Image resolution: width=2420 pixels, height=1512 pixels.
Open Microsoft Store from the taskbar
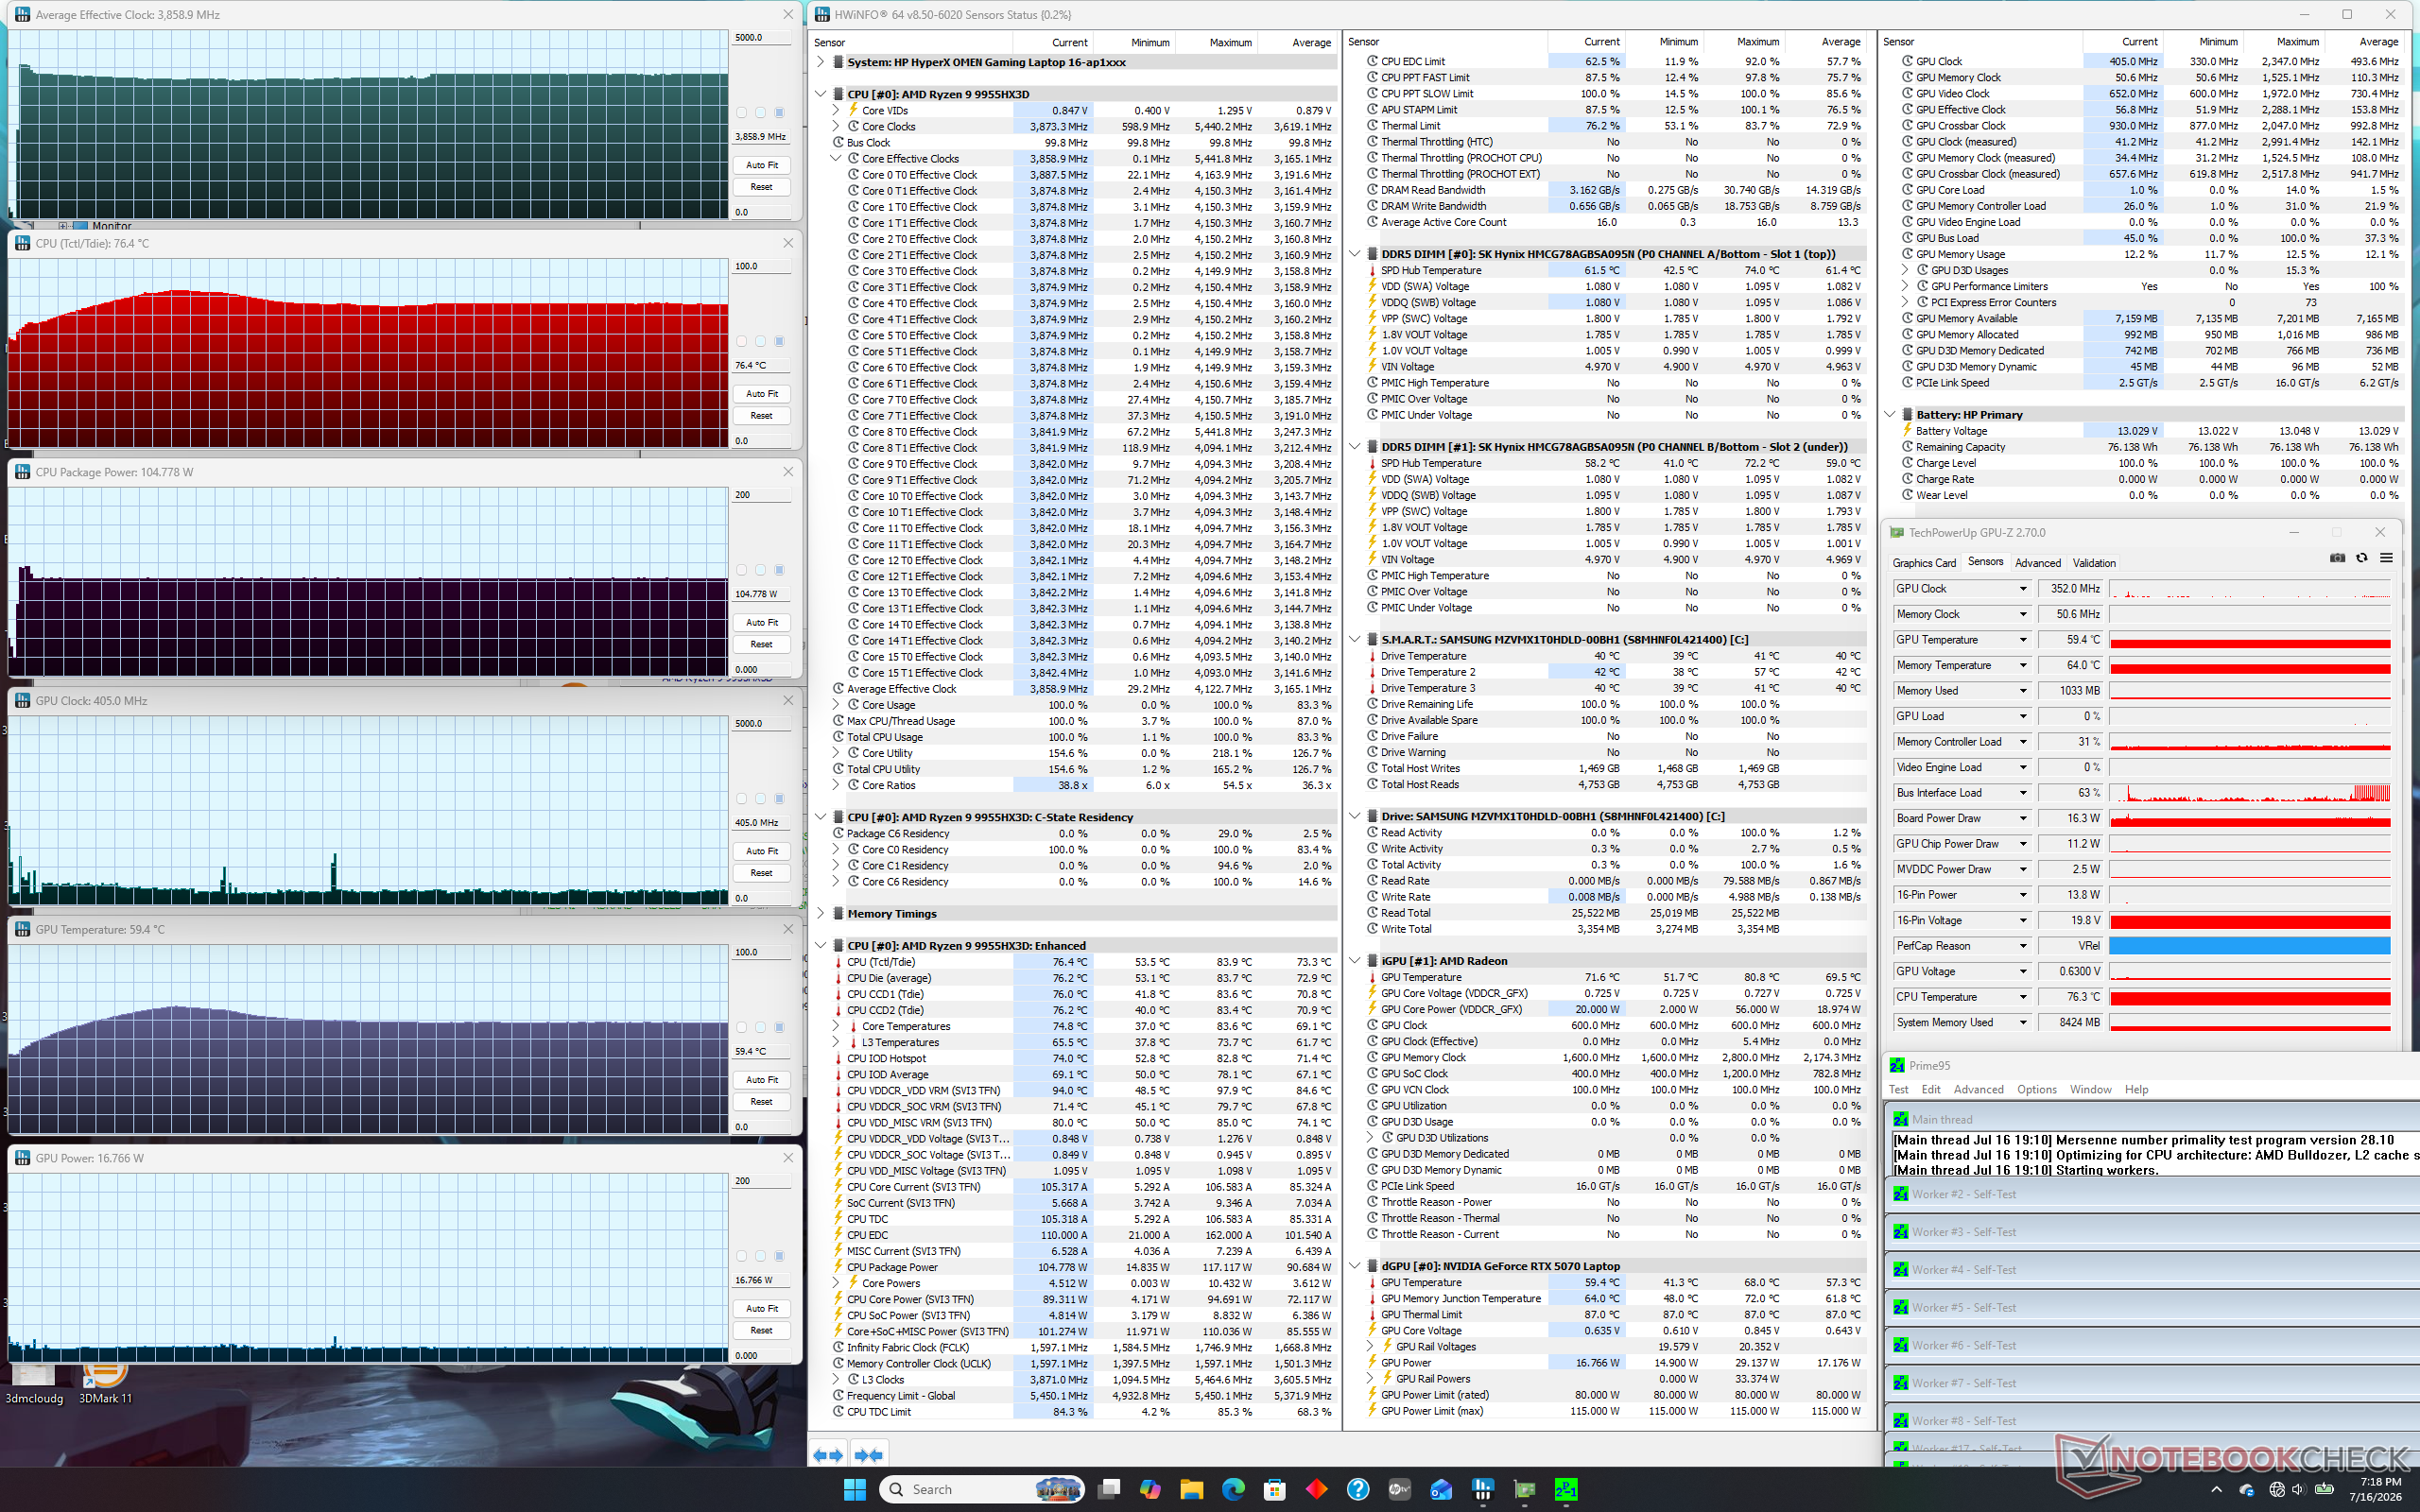point(1274,1489)
